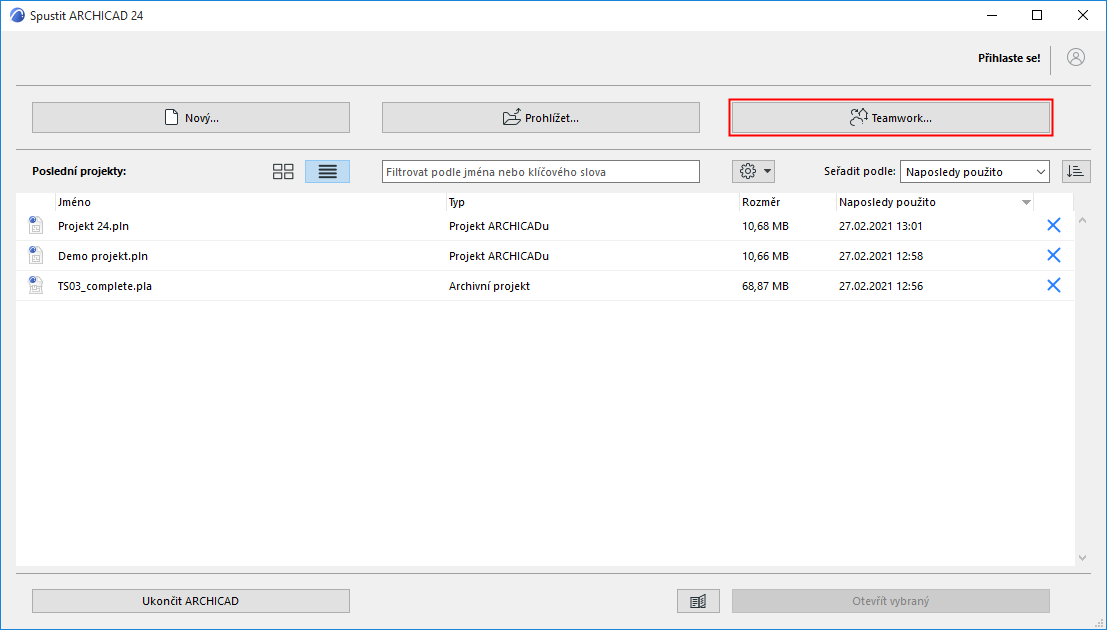Click the Projekt 24.pln file icon
Image resolution: width=1107 pixels, height=630 pixels.
pos(35,225)
